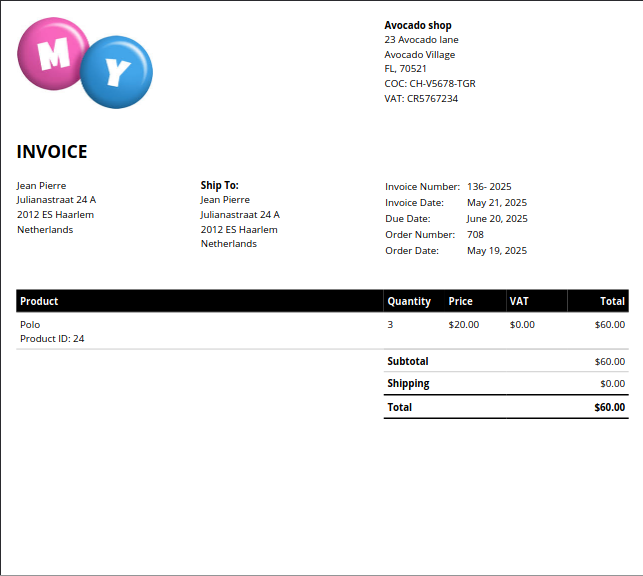The image size is (643, 576).
Task: Click the 'Ship To:' label
Action: 219,185
